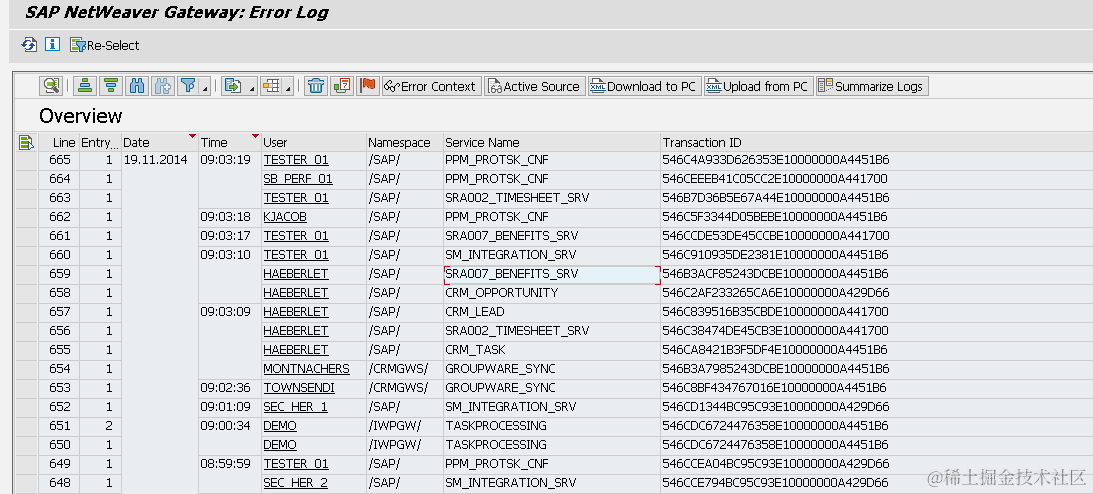Select the CRM_TASK service cell
1093x494 pixels.
pos(551,350)
